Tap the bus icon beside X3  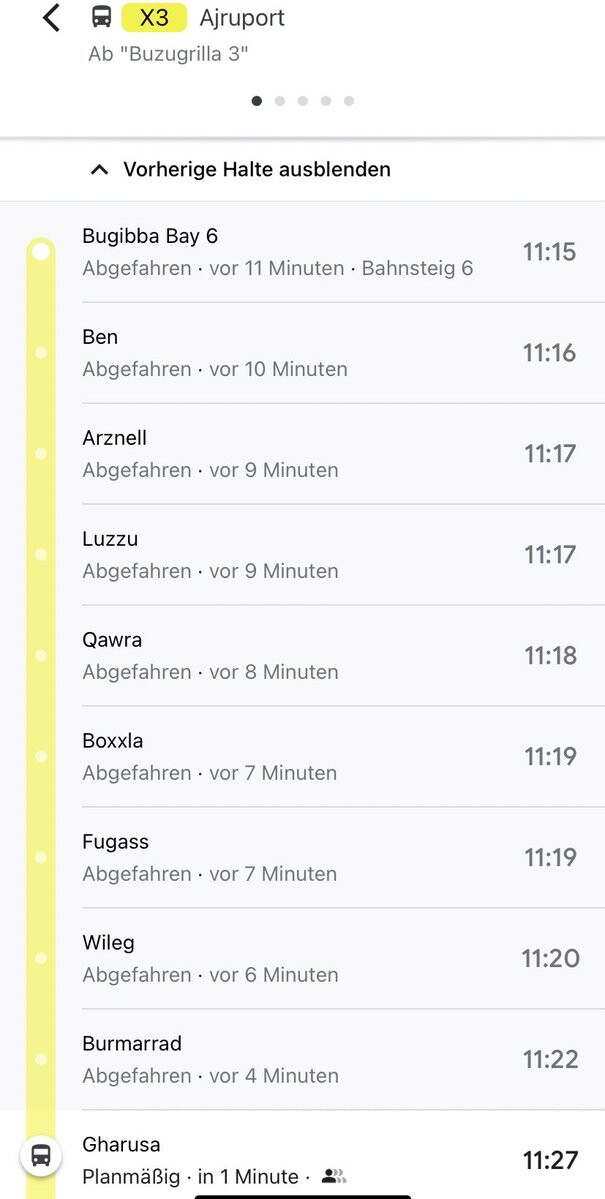[101, 17]
